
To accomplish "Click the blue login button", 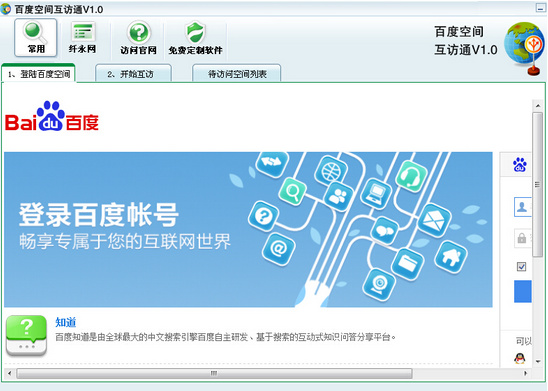I will coord(523,291).
